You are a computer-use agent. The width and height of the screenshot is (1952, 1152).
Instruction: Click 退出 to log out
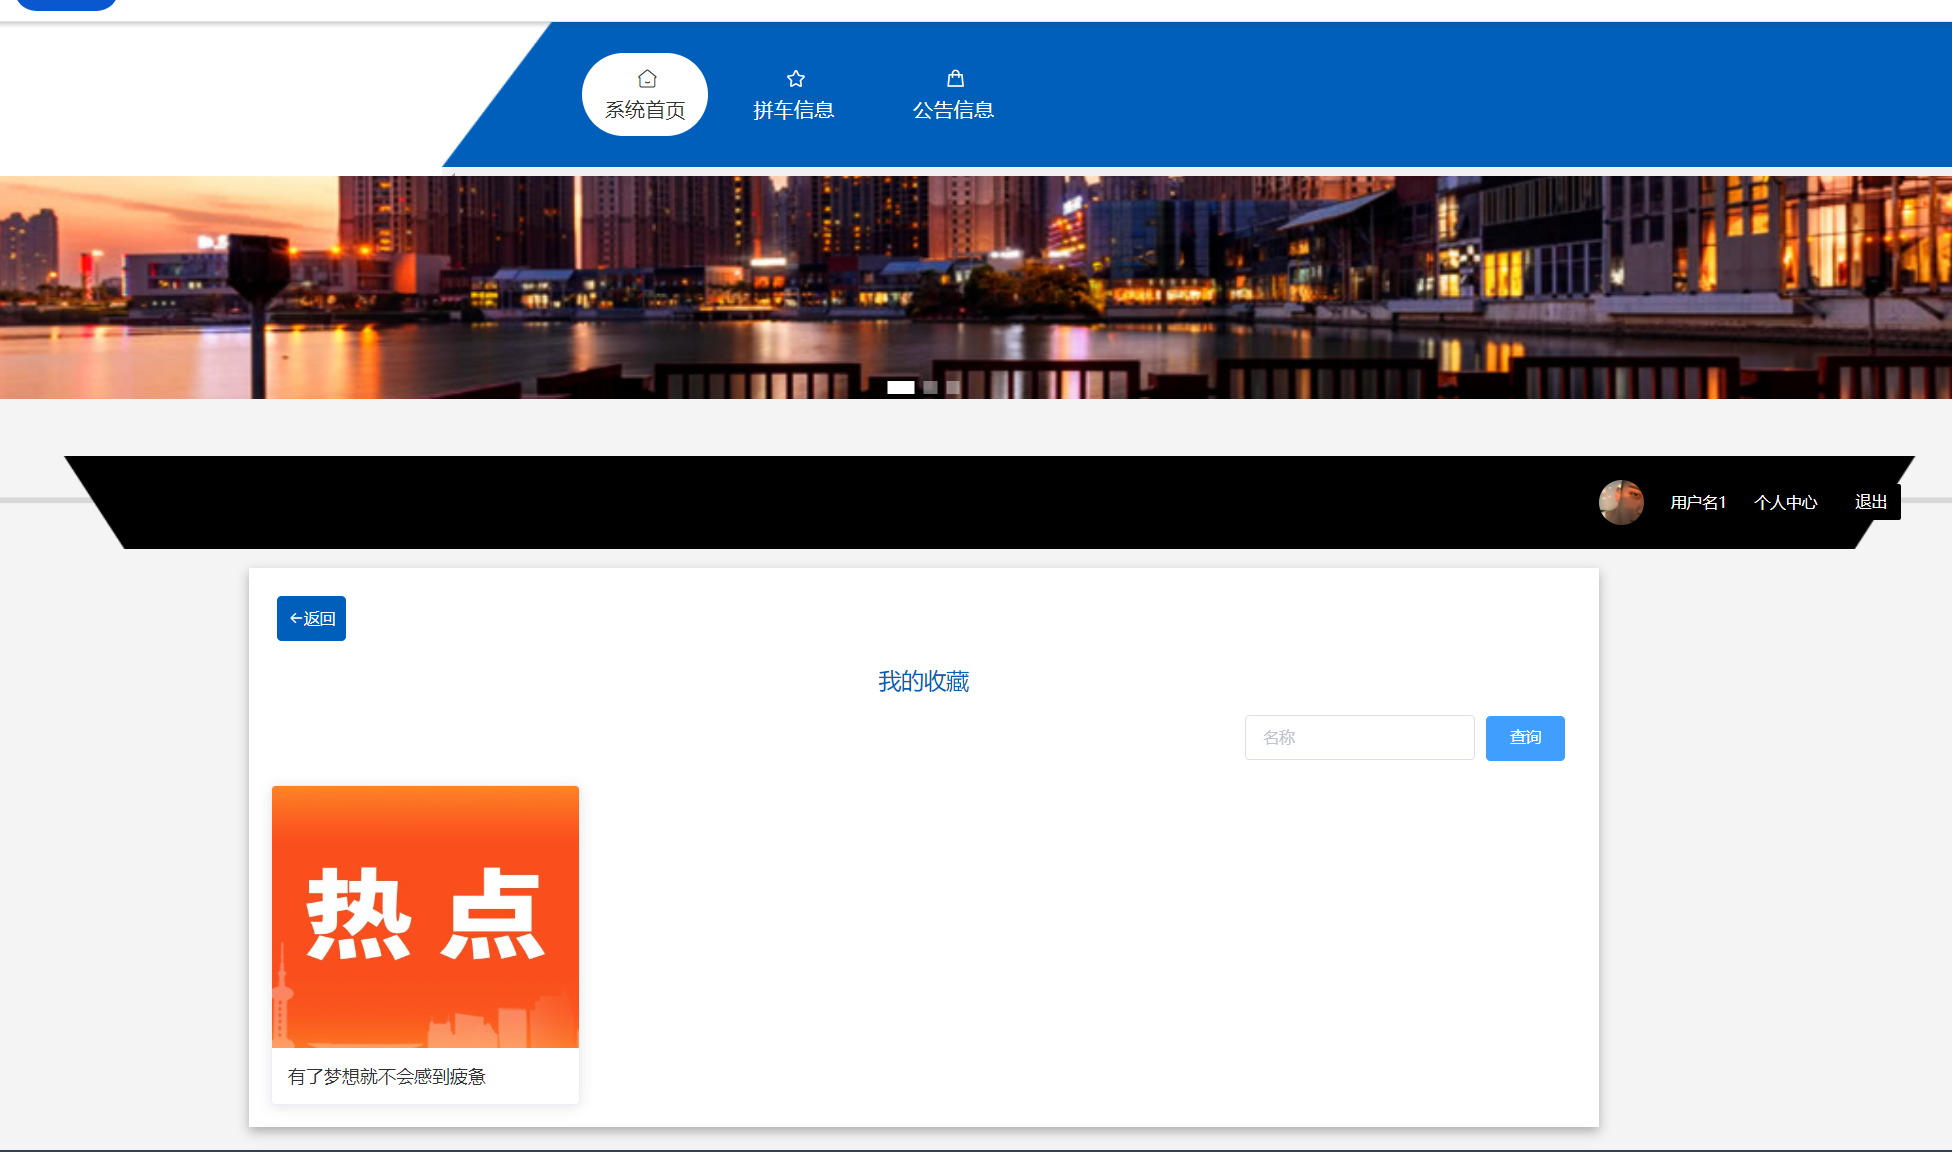point(1871,501)
